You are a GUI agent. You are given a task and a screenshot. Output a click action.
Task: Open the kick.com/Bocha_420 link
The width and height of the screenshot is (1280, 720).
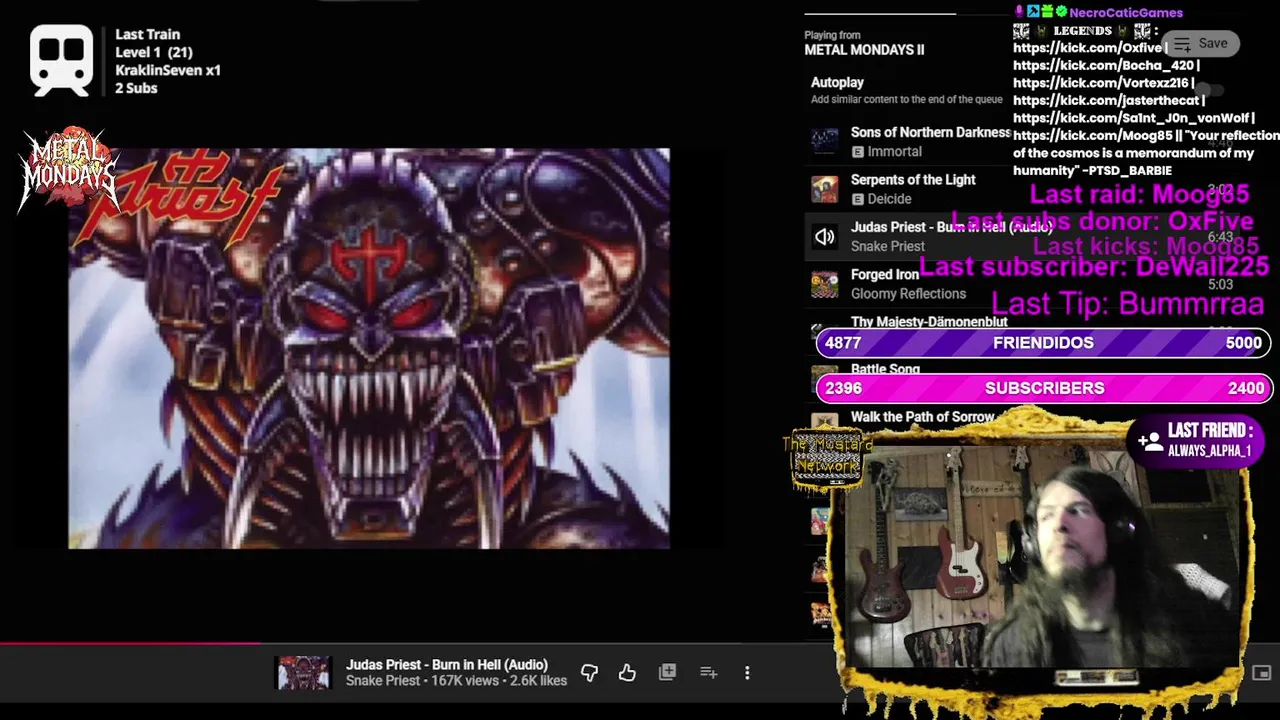click(x=1103, y=65)
